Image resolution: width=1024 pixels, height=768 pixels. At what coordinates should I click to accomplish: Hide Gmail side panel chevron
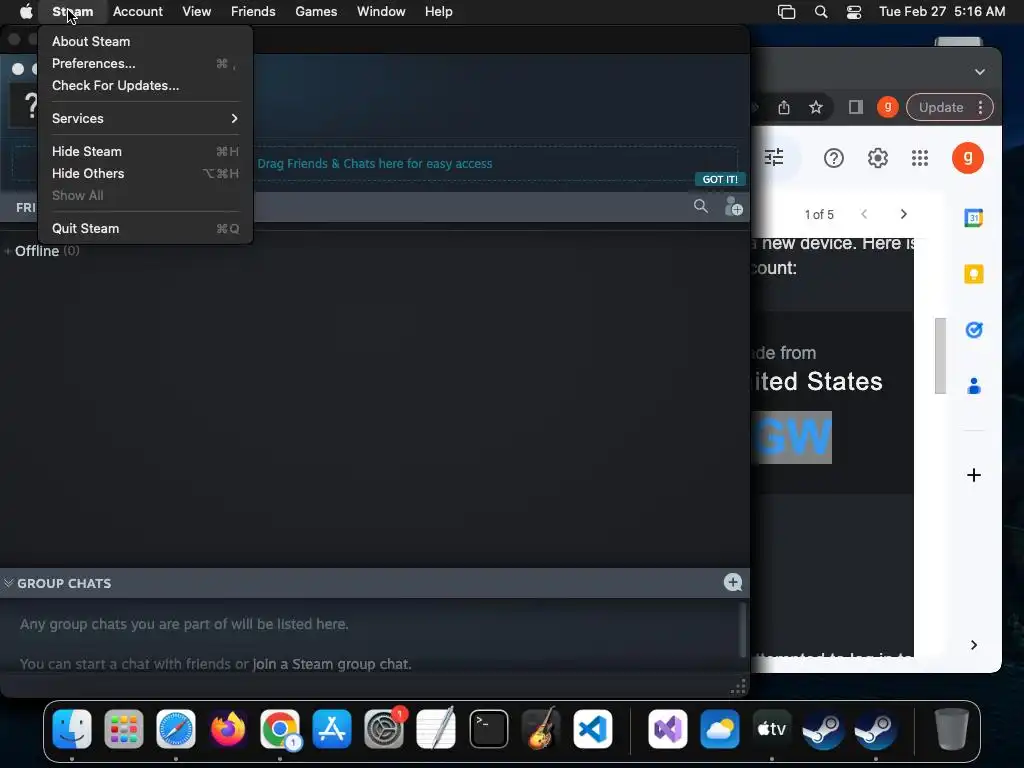(973, 645)
